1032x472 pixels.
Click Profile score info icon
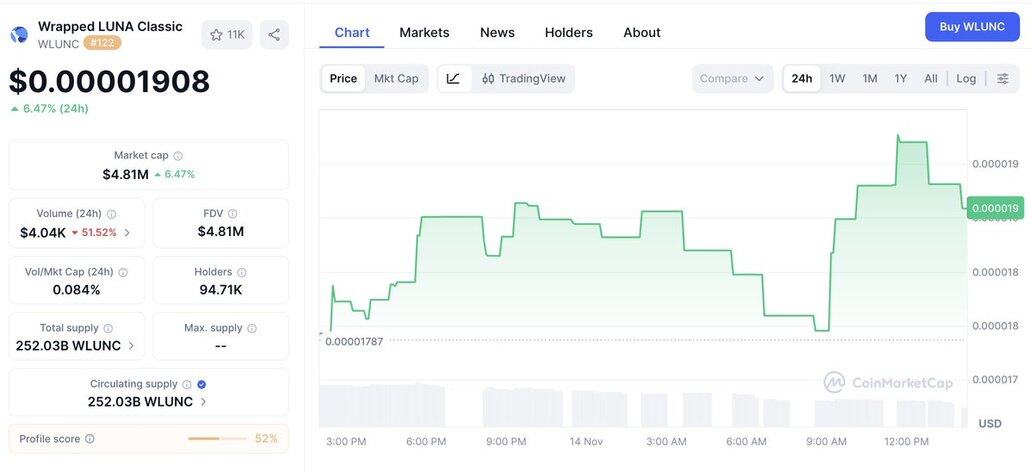coord(90,439)
